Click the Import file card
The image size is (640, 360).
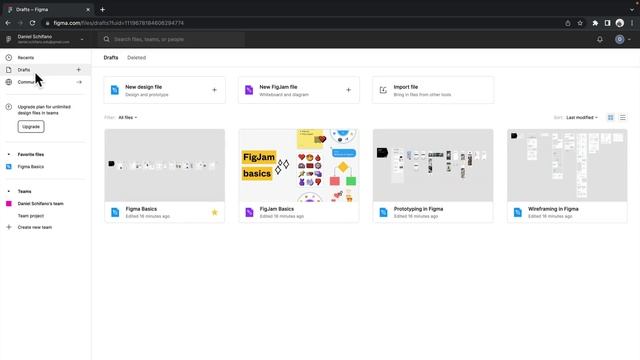coord(433,90)
